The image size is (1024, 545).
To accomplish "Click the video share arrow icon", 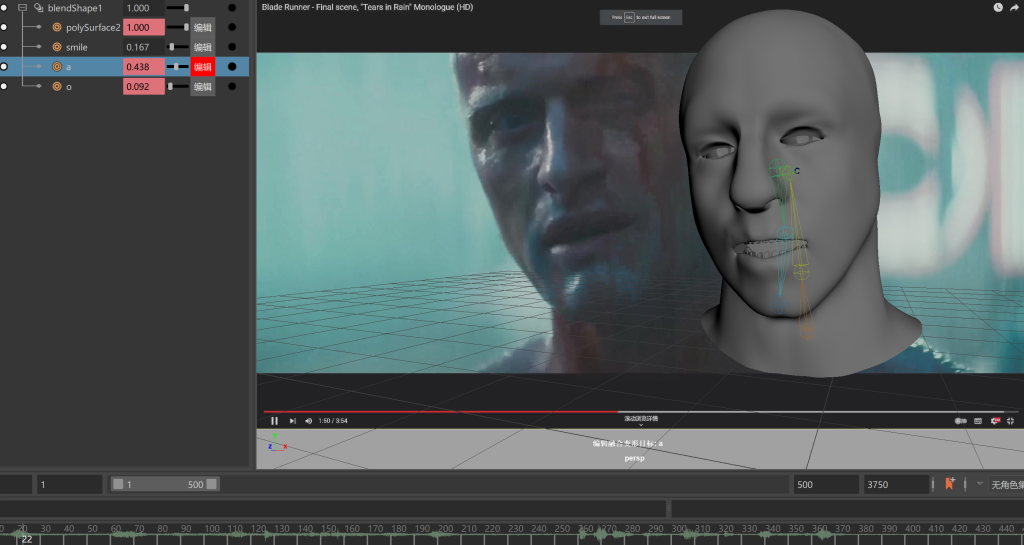I will (x=1015, y=7).
